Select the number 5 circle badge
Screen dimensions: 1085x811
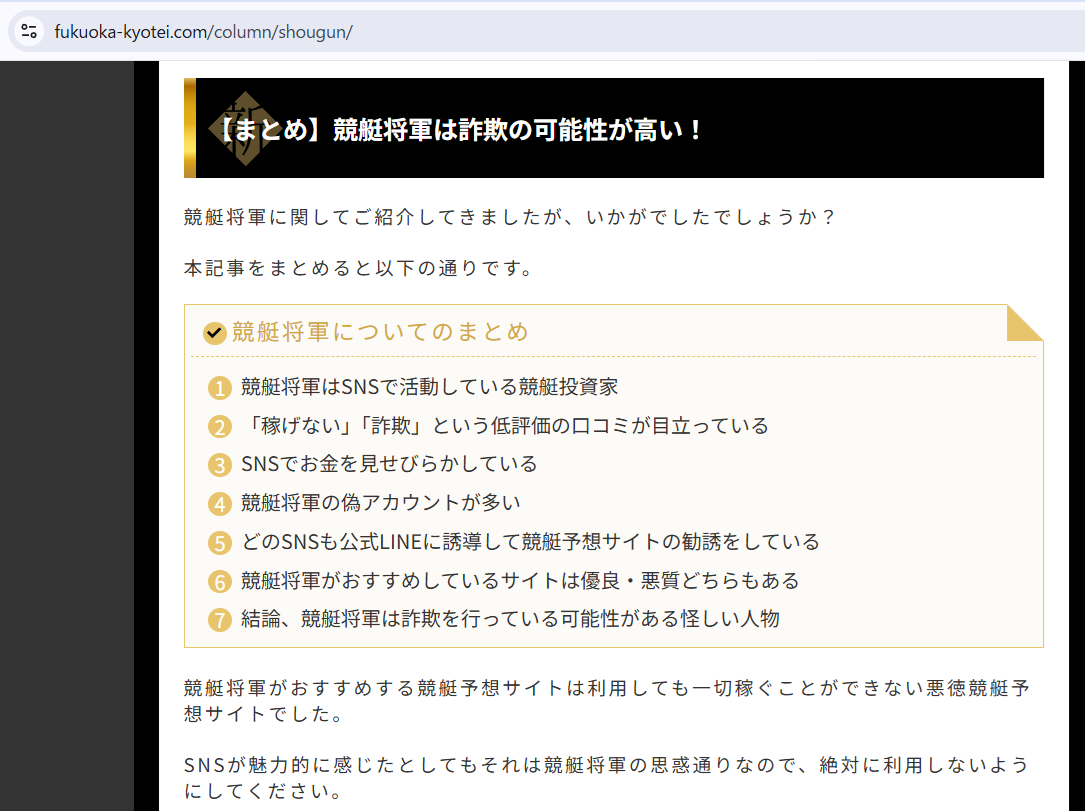pos(220,543)
